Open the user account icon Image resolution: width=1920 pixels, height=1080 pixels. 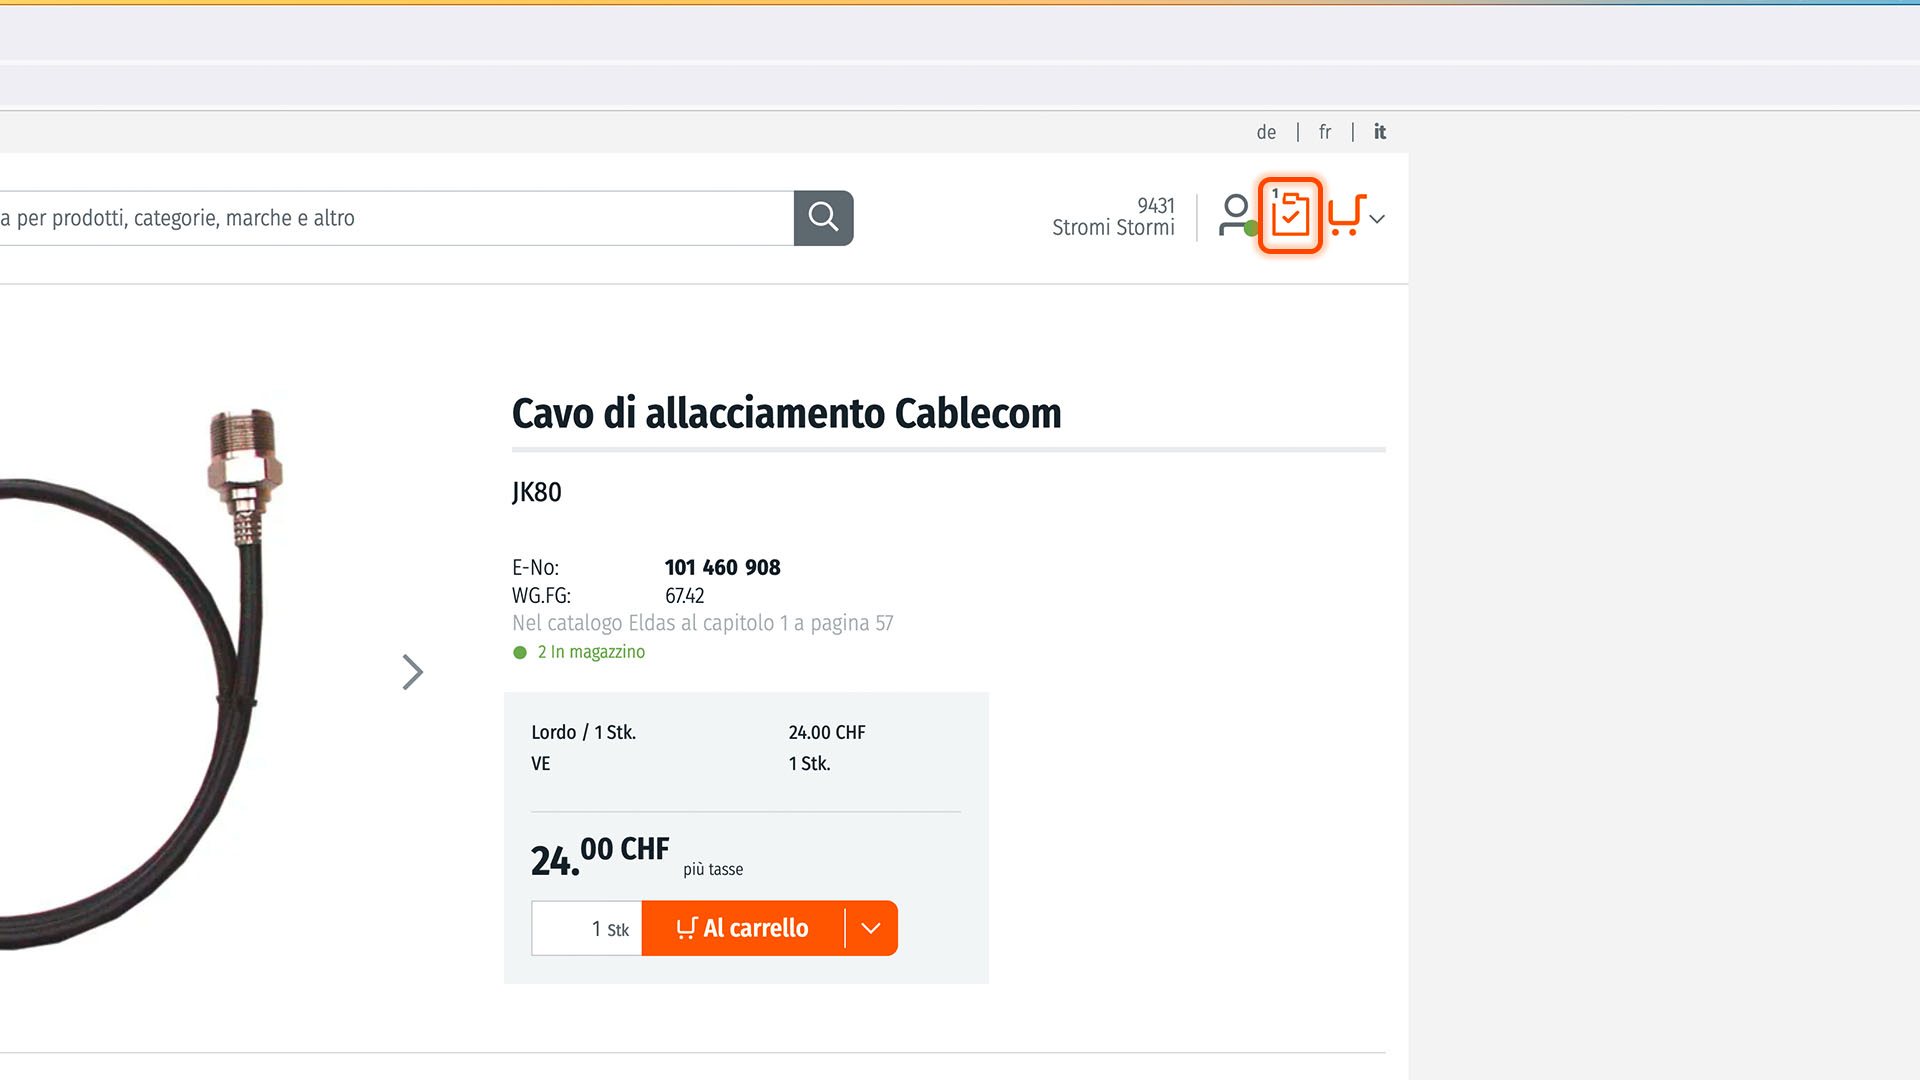pos(1237,216)
